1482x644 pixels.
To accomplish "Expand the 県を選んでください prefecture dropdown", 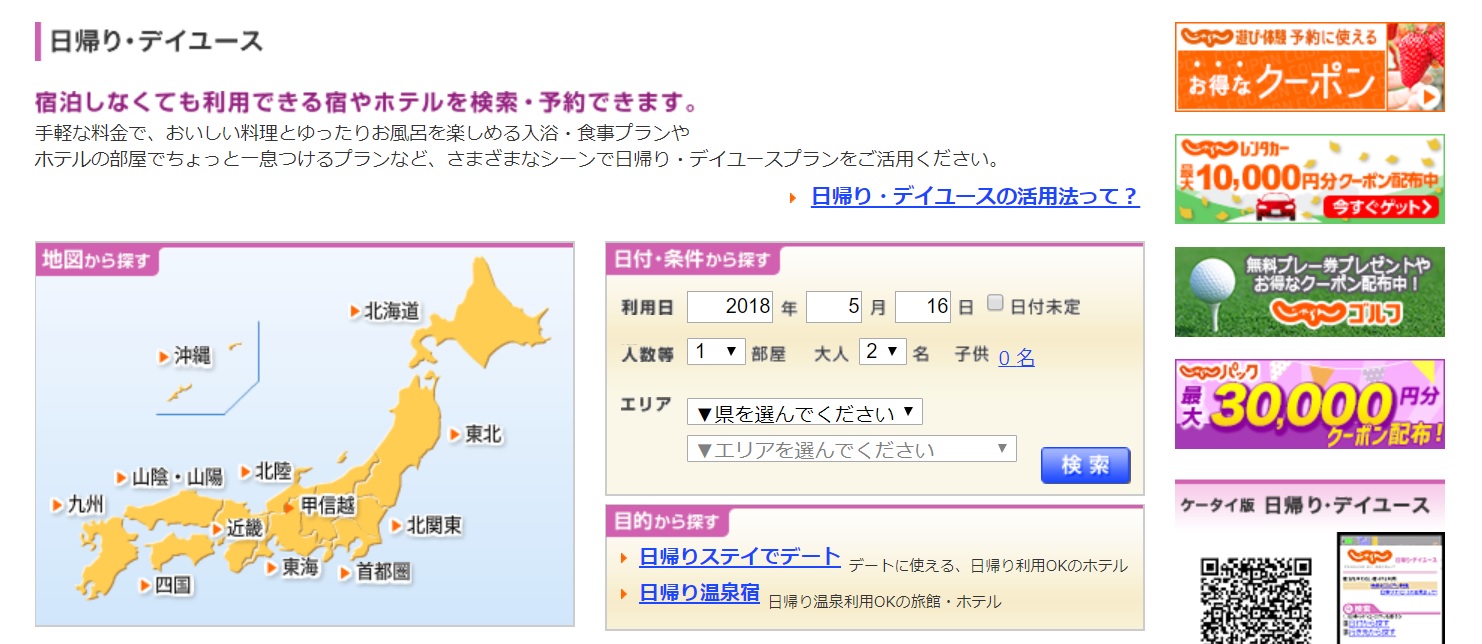I will tap(805, 412).
